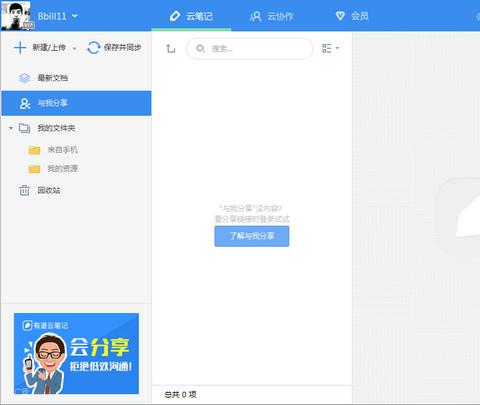
Task: Open 最新文档 recent documents
Action: (x=76, y=78)
